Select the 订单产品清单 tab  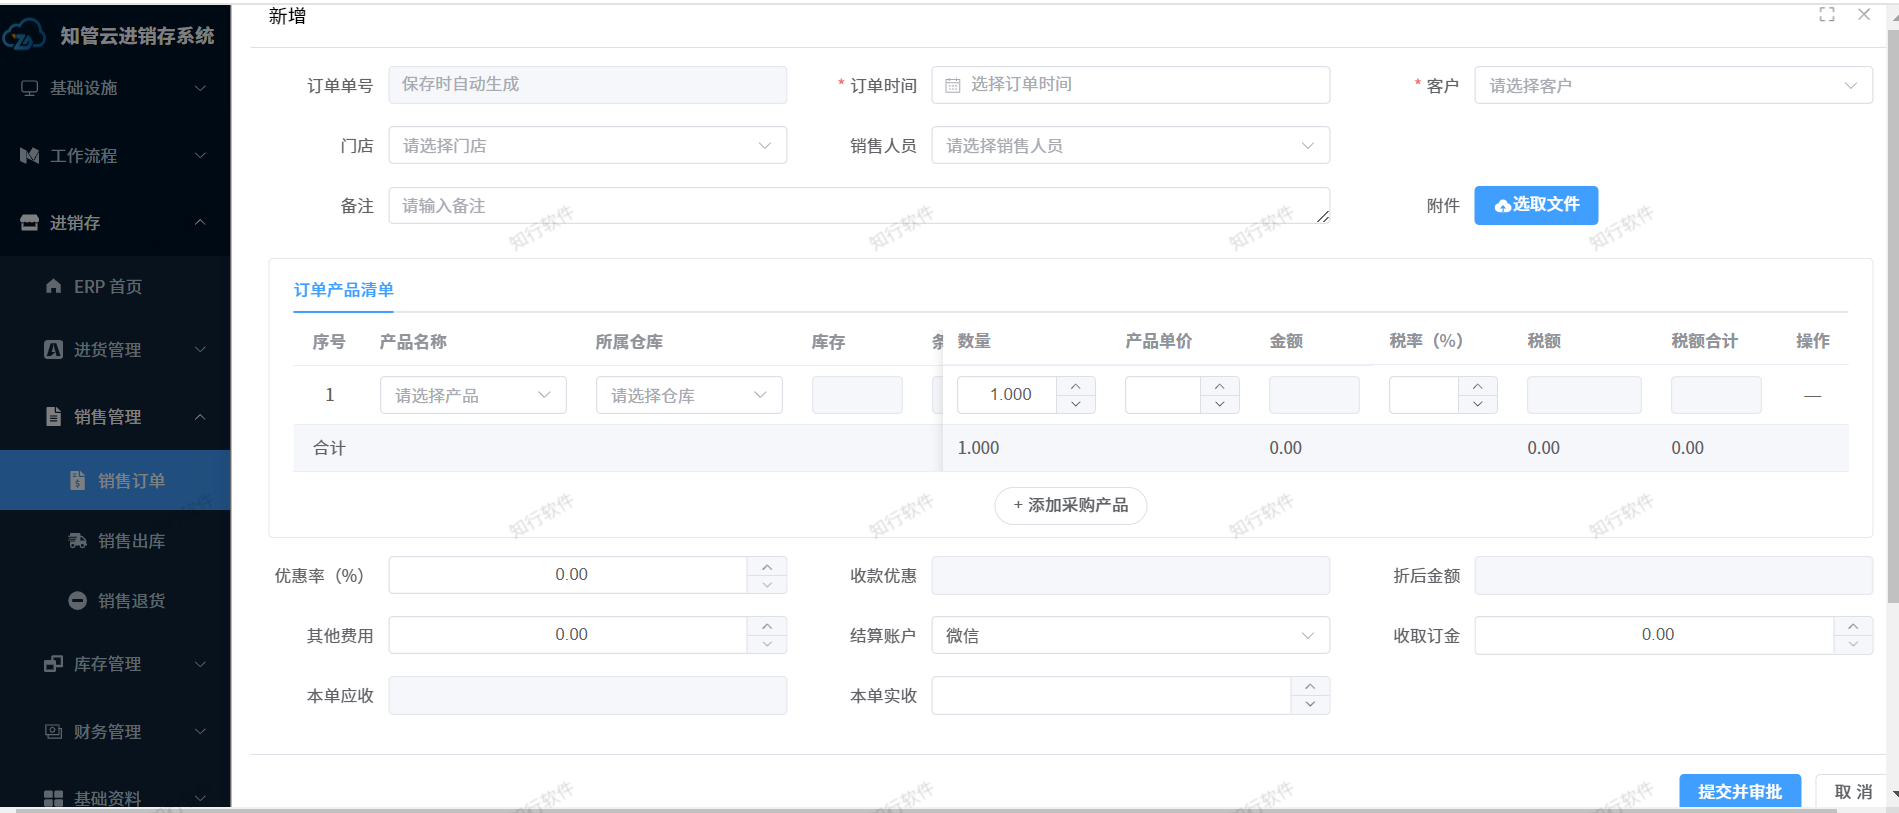pyautogui.click(x=343, y=290)
